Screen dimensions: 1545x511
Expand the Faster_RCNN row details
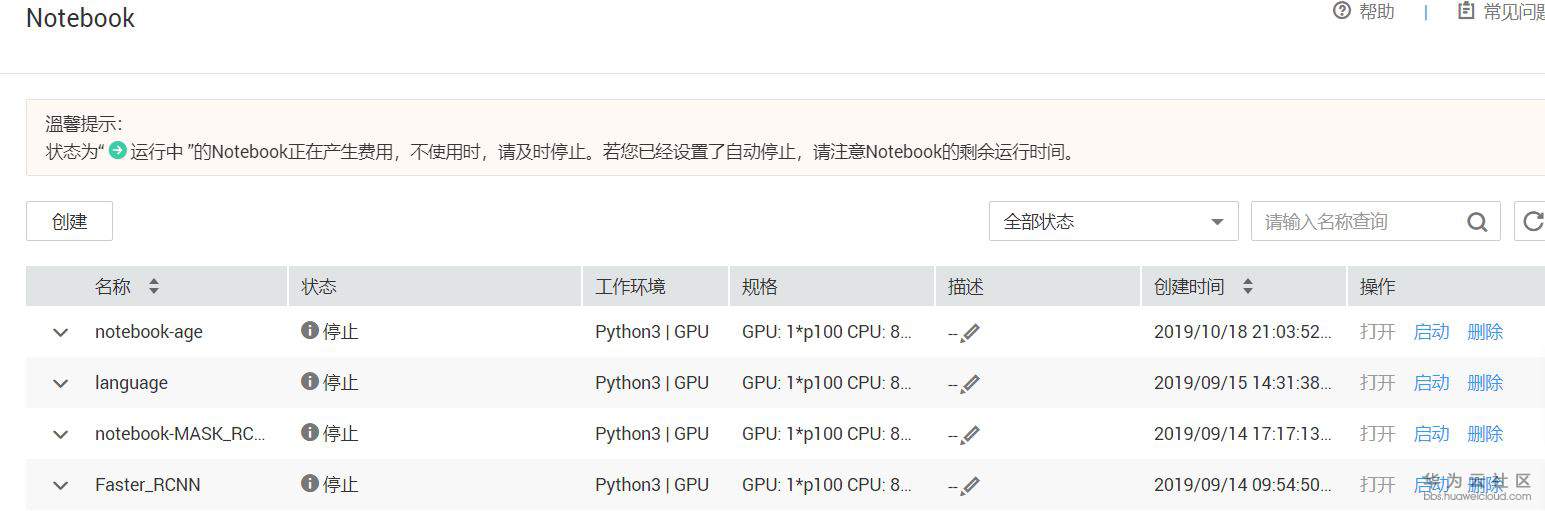(61, 485)
